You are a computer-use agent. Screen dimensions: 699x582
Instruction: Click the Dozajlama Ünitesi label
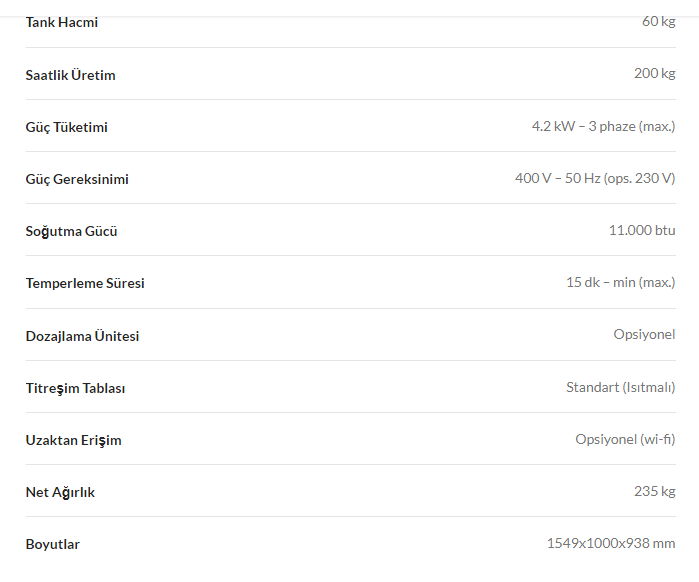tap(82, 336)
